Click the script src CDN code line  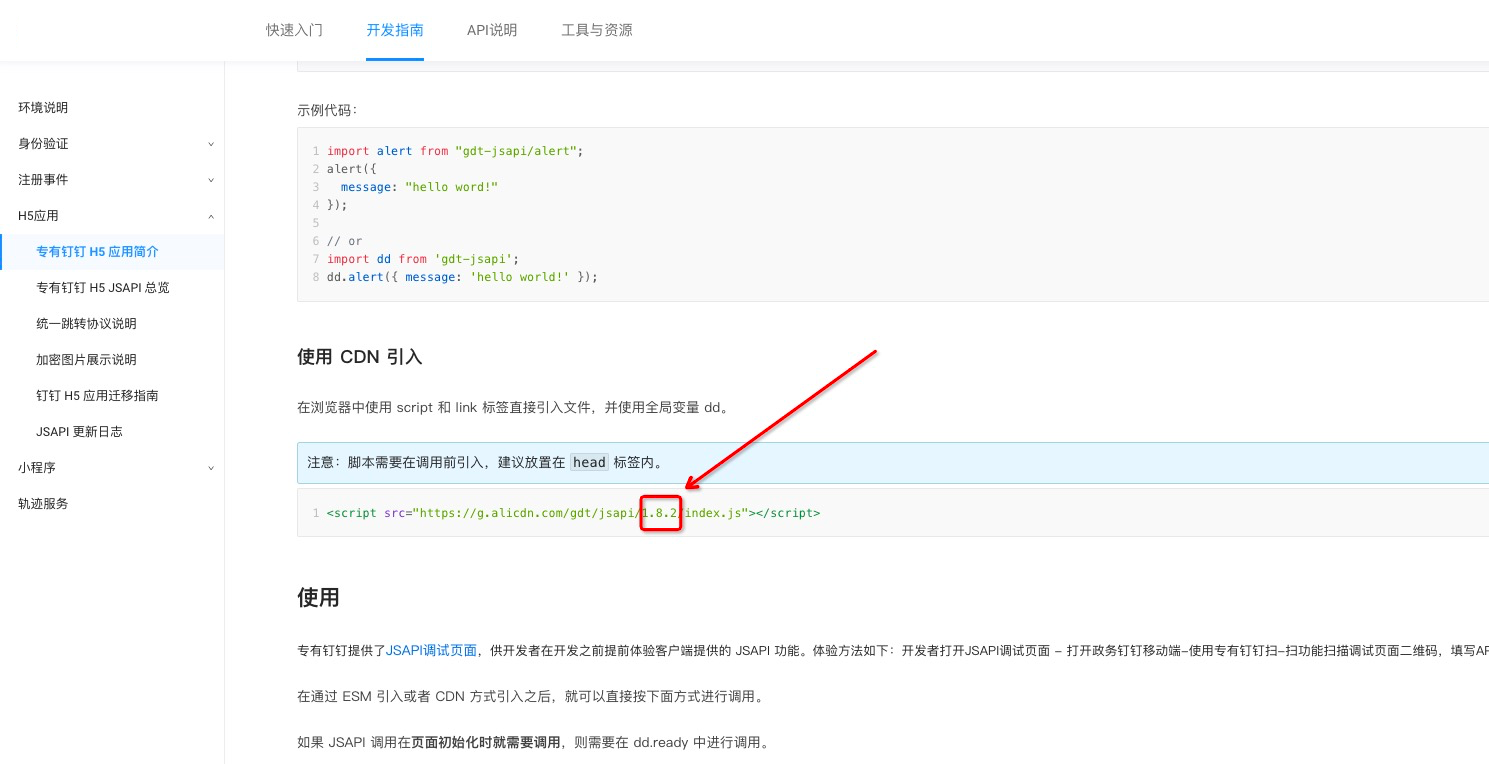coord(573,513)
